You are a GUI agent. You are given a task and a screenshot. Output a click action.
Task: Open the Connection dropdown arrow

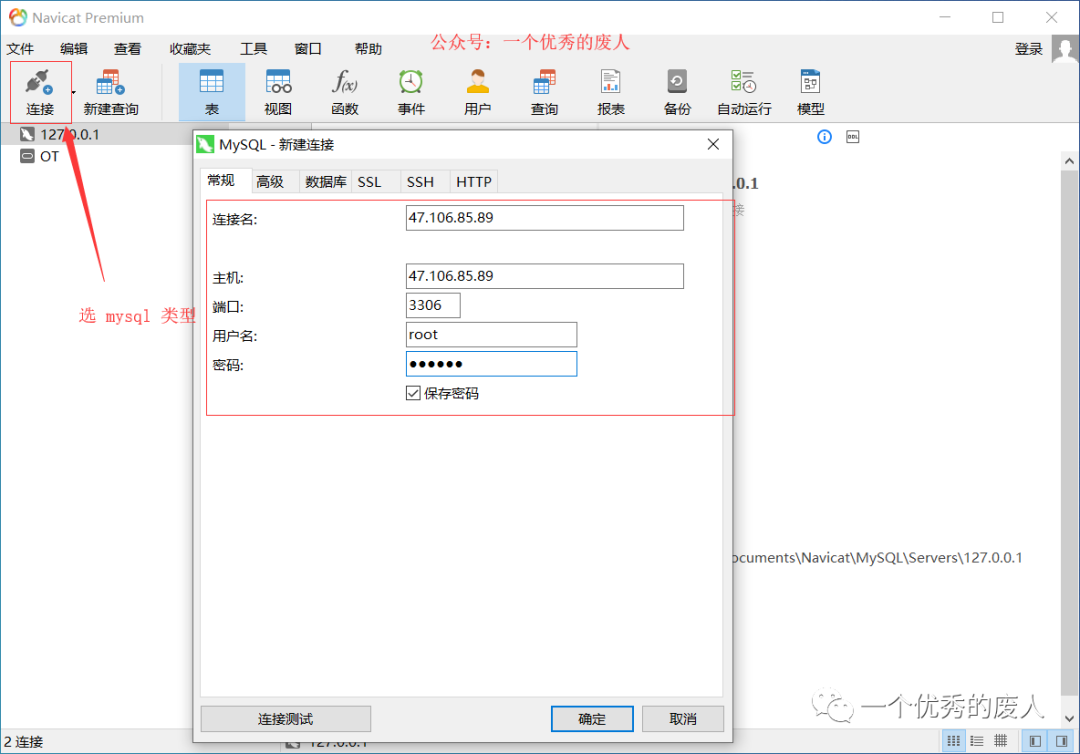click(74, 92)
